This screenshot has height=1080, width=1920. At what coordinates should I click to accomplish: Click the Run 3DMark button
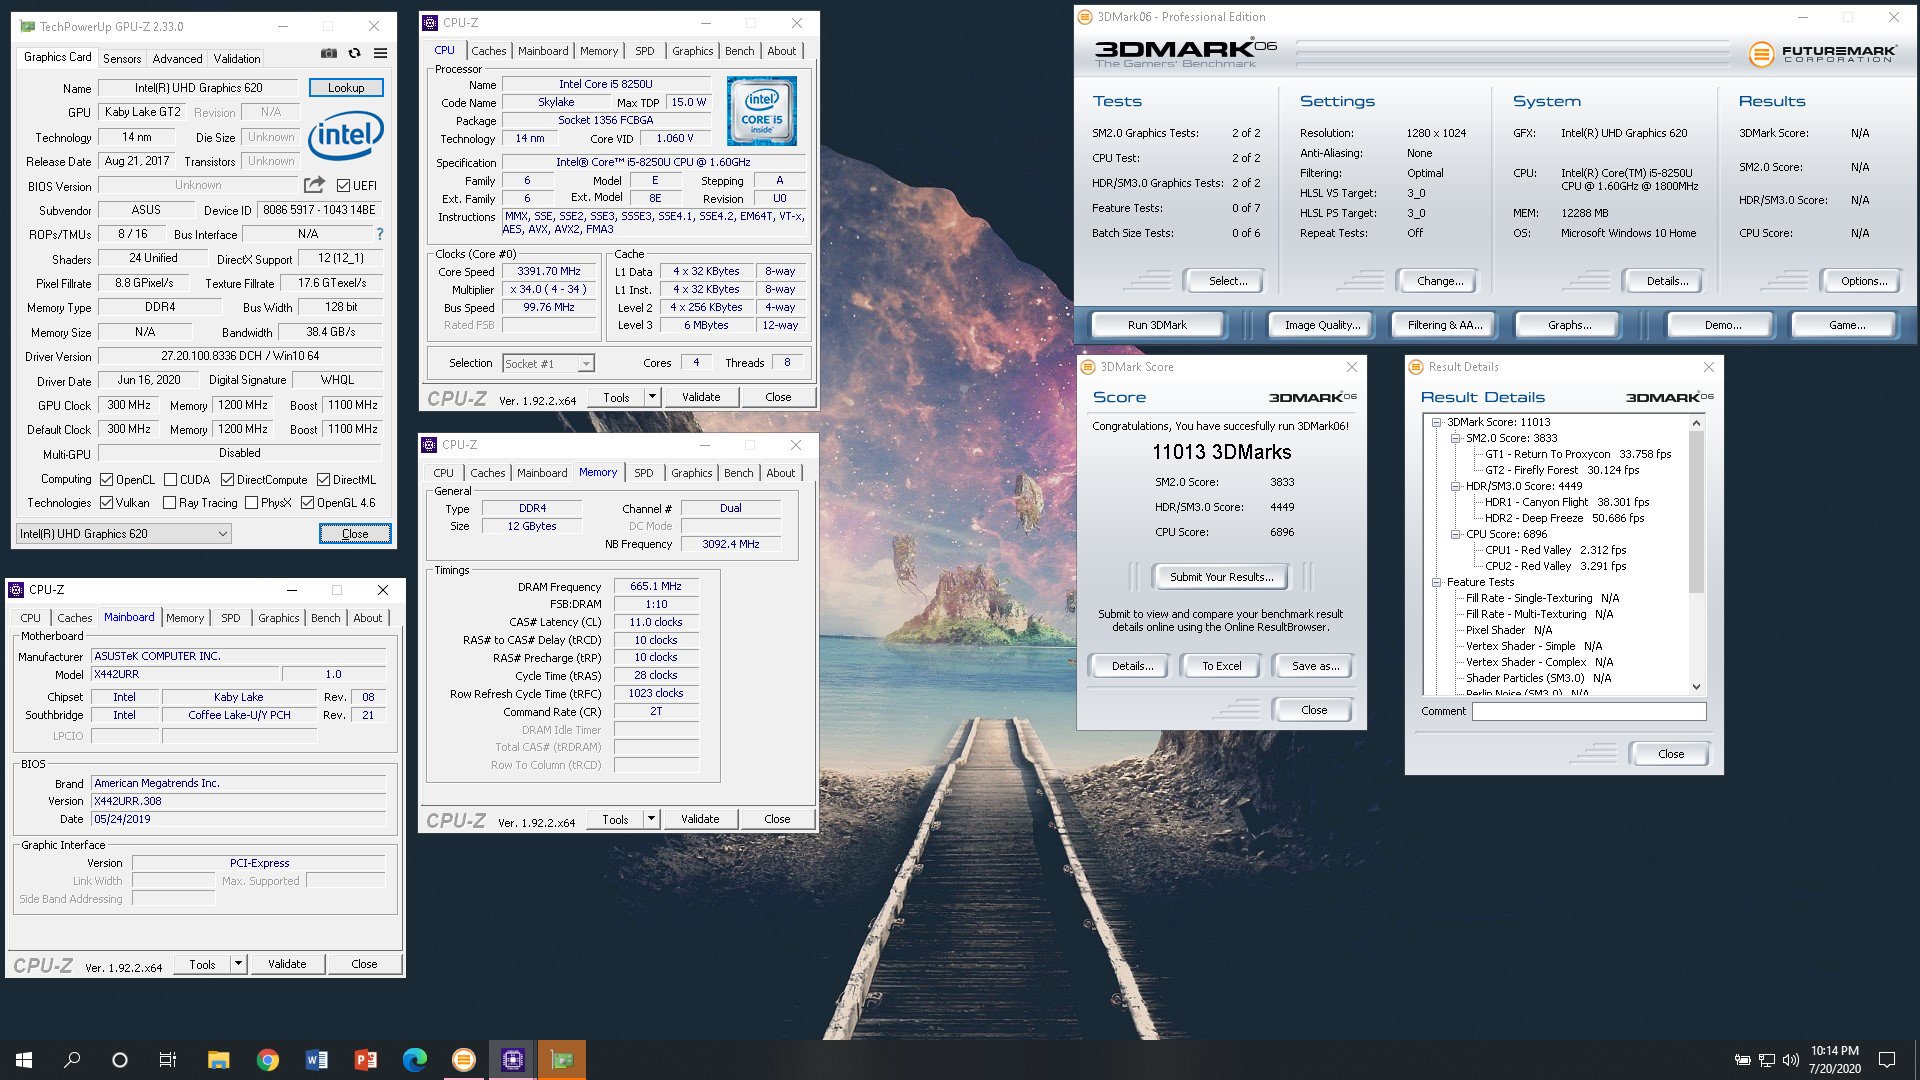[x=1157, y=325]
